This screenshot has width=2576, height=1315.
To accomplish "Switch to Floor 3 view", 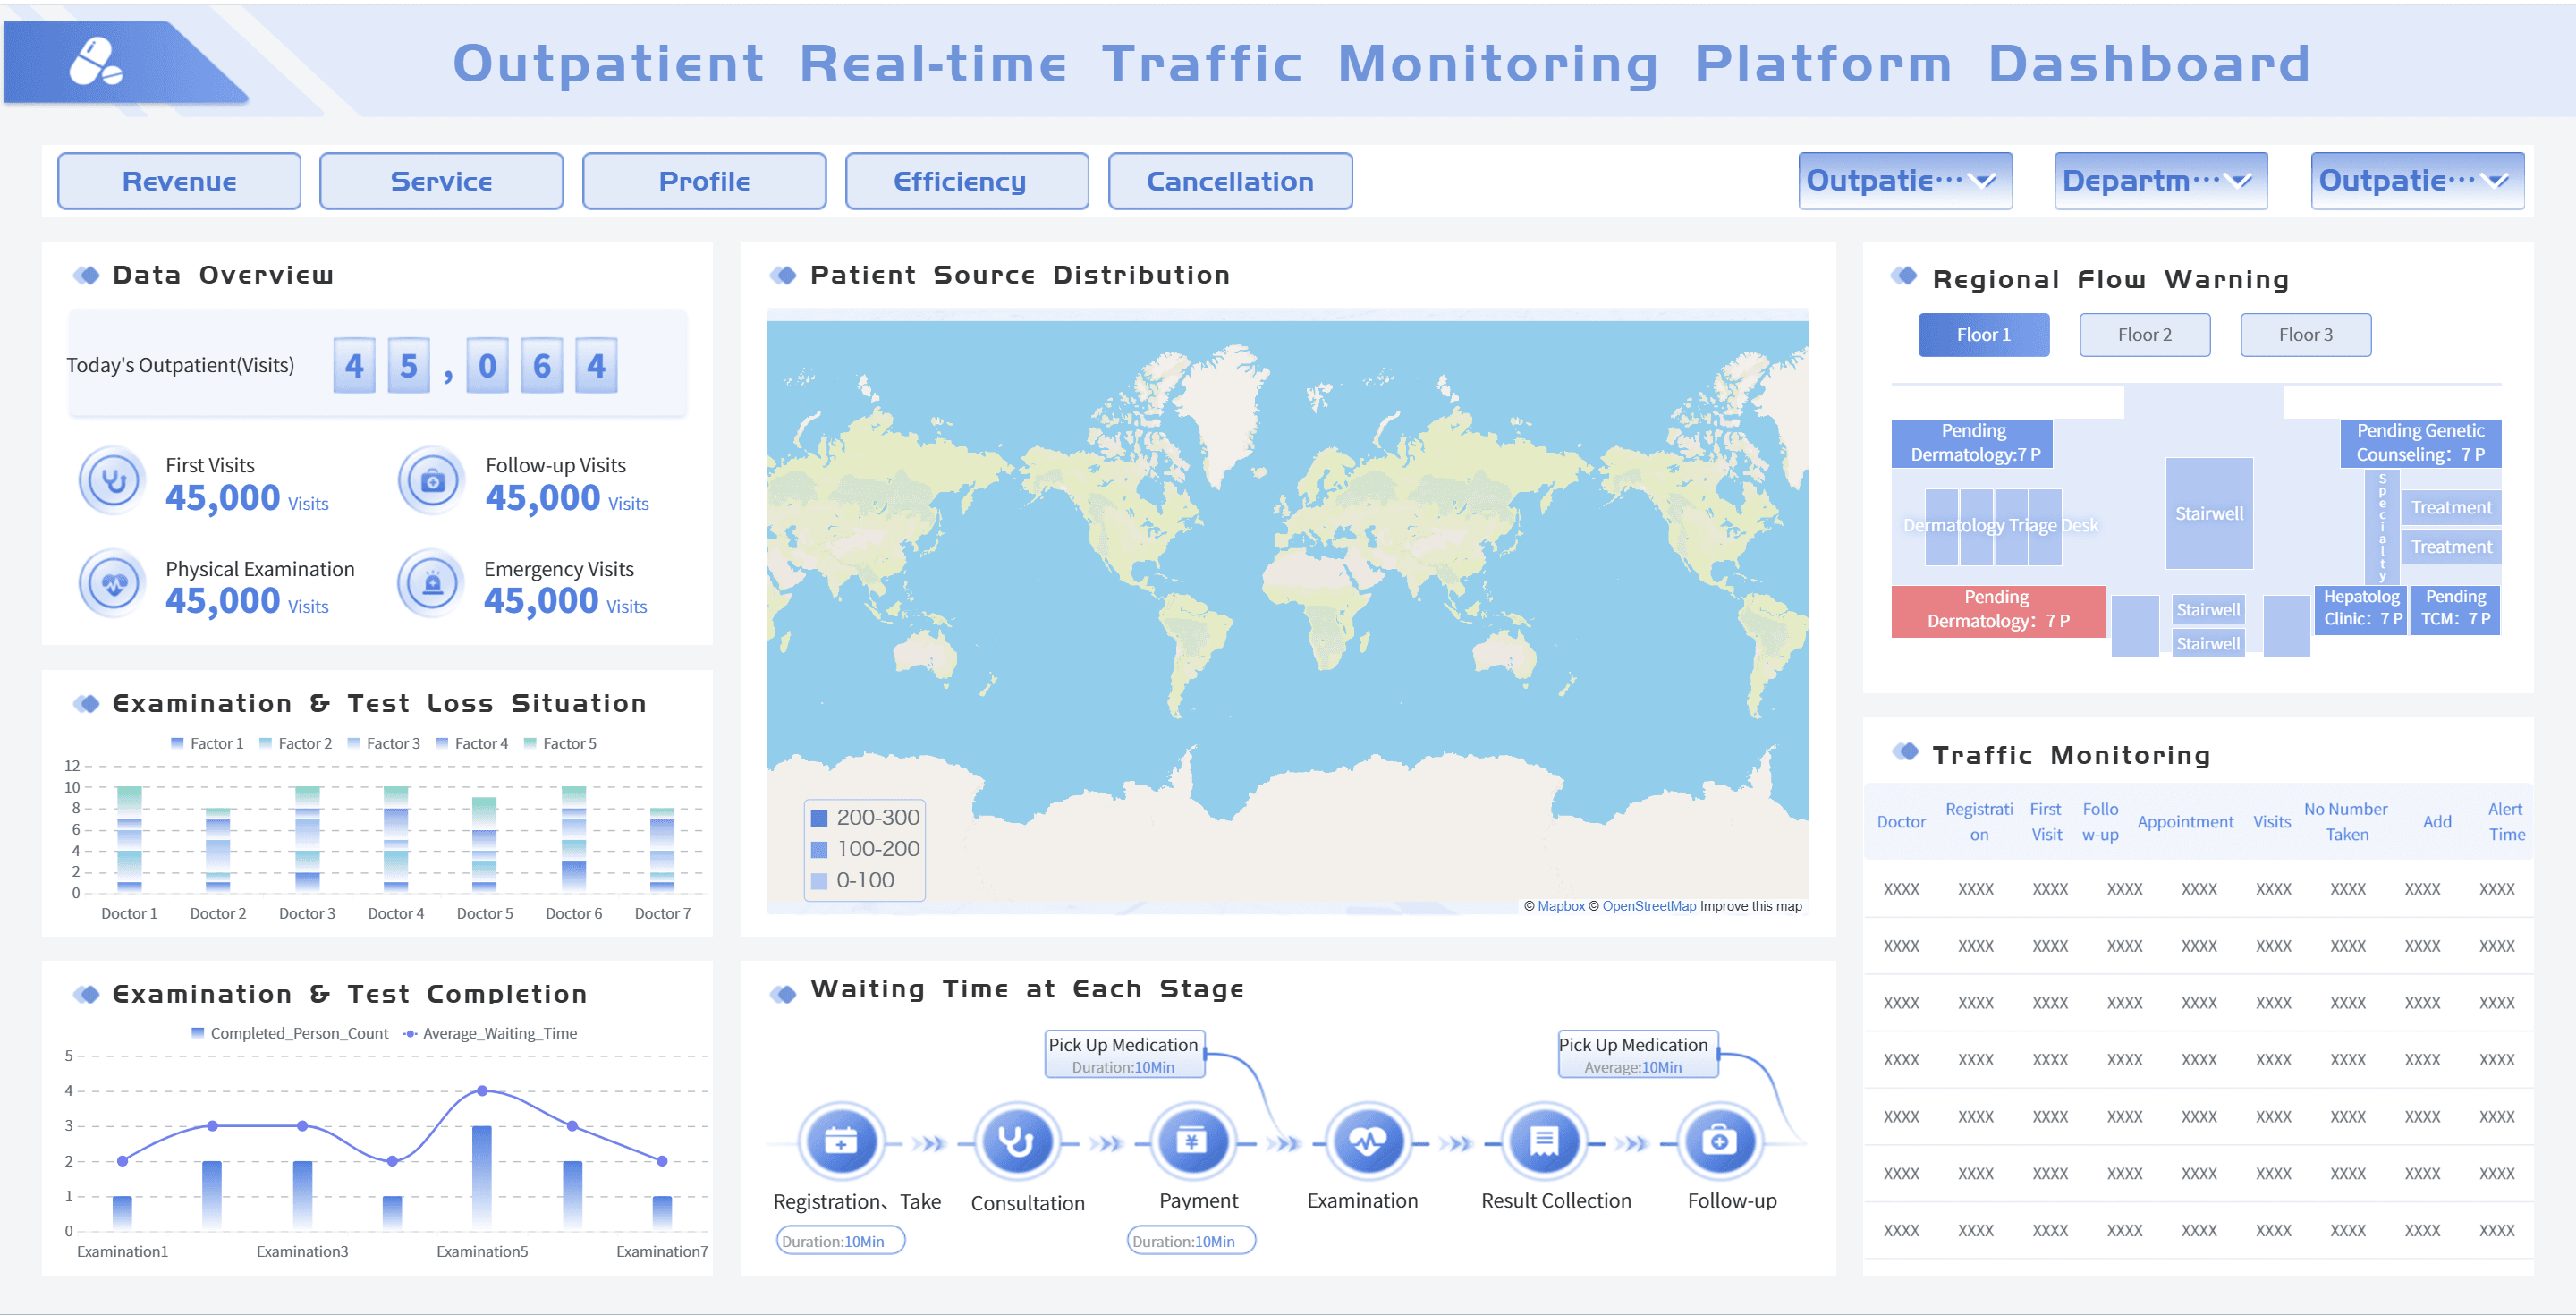I will pyautogui.click(x=2306, y=335).
